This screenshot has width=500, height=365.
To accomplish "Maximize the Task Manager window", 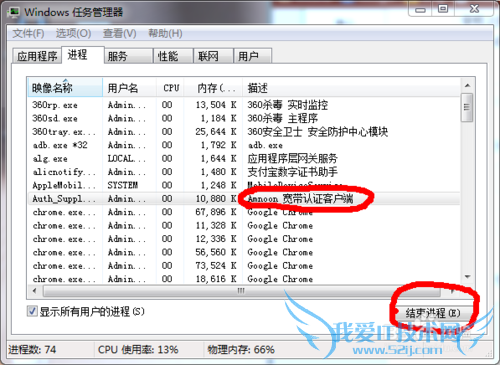I will click(x=443, y=9).
